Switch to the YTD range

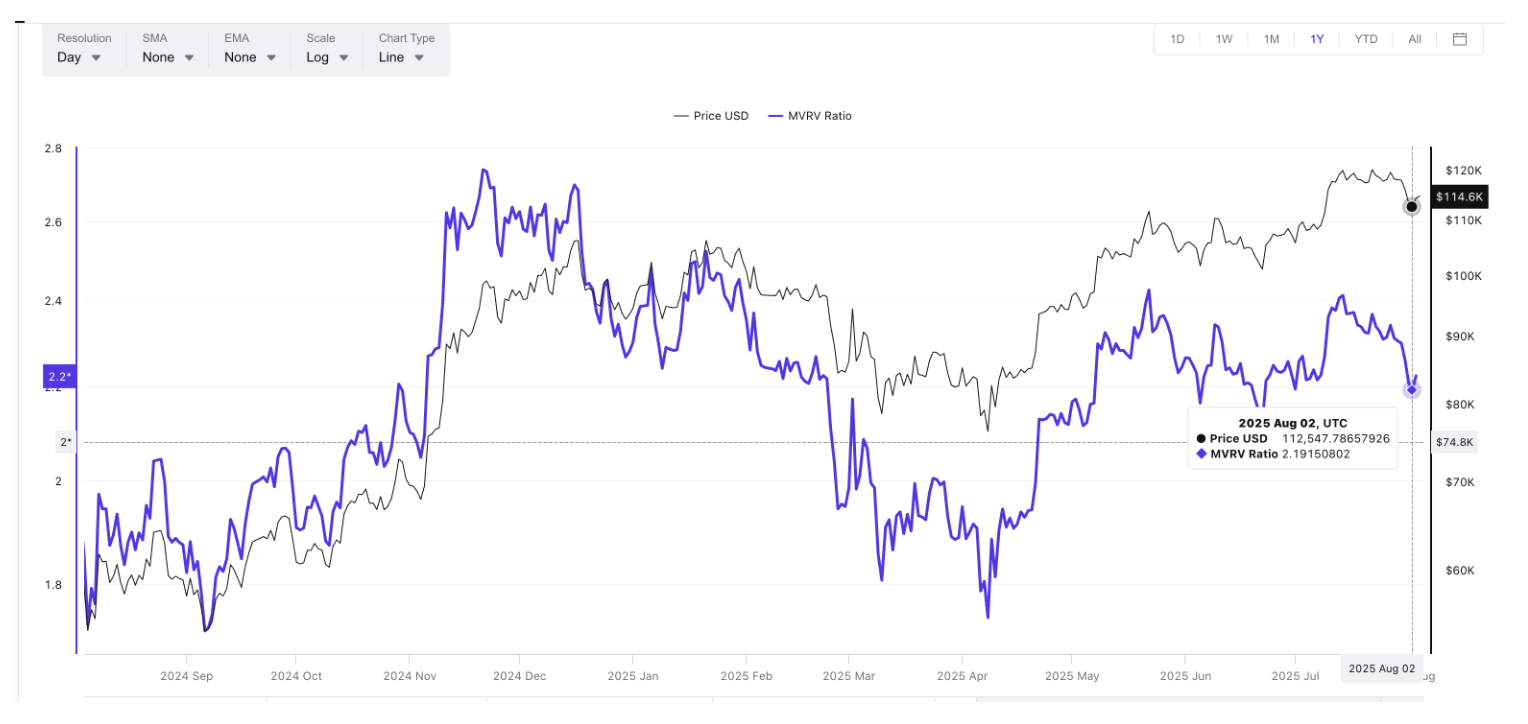1366,39
